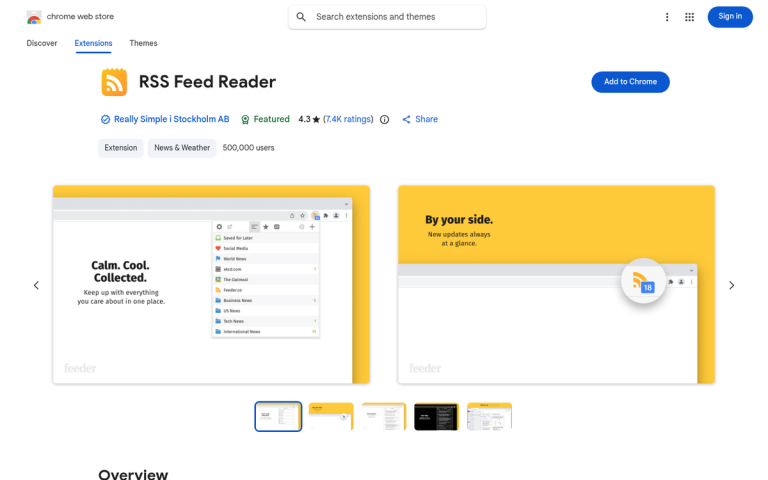
Task: Click Add to Chrome button
Action: point(630,82)
